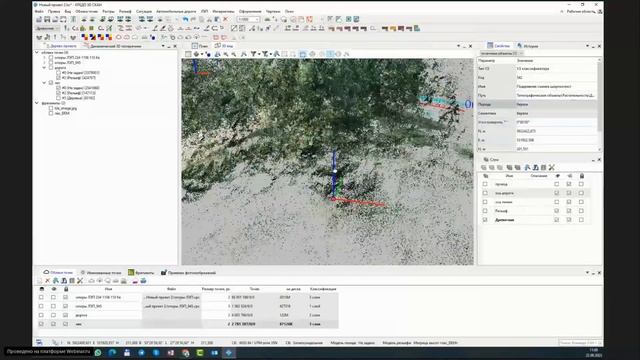Click the first icon in the Слои panel toolbar
Screen dimensions: 640x360
(x=484, y=167)
